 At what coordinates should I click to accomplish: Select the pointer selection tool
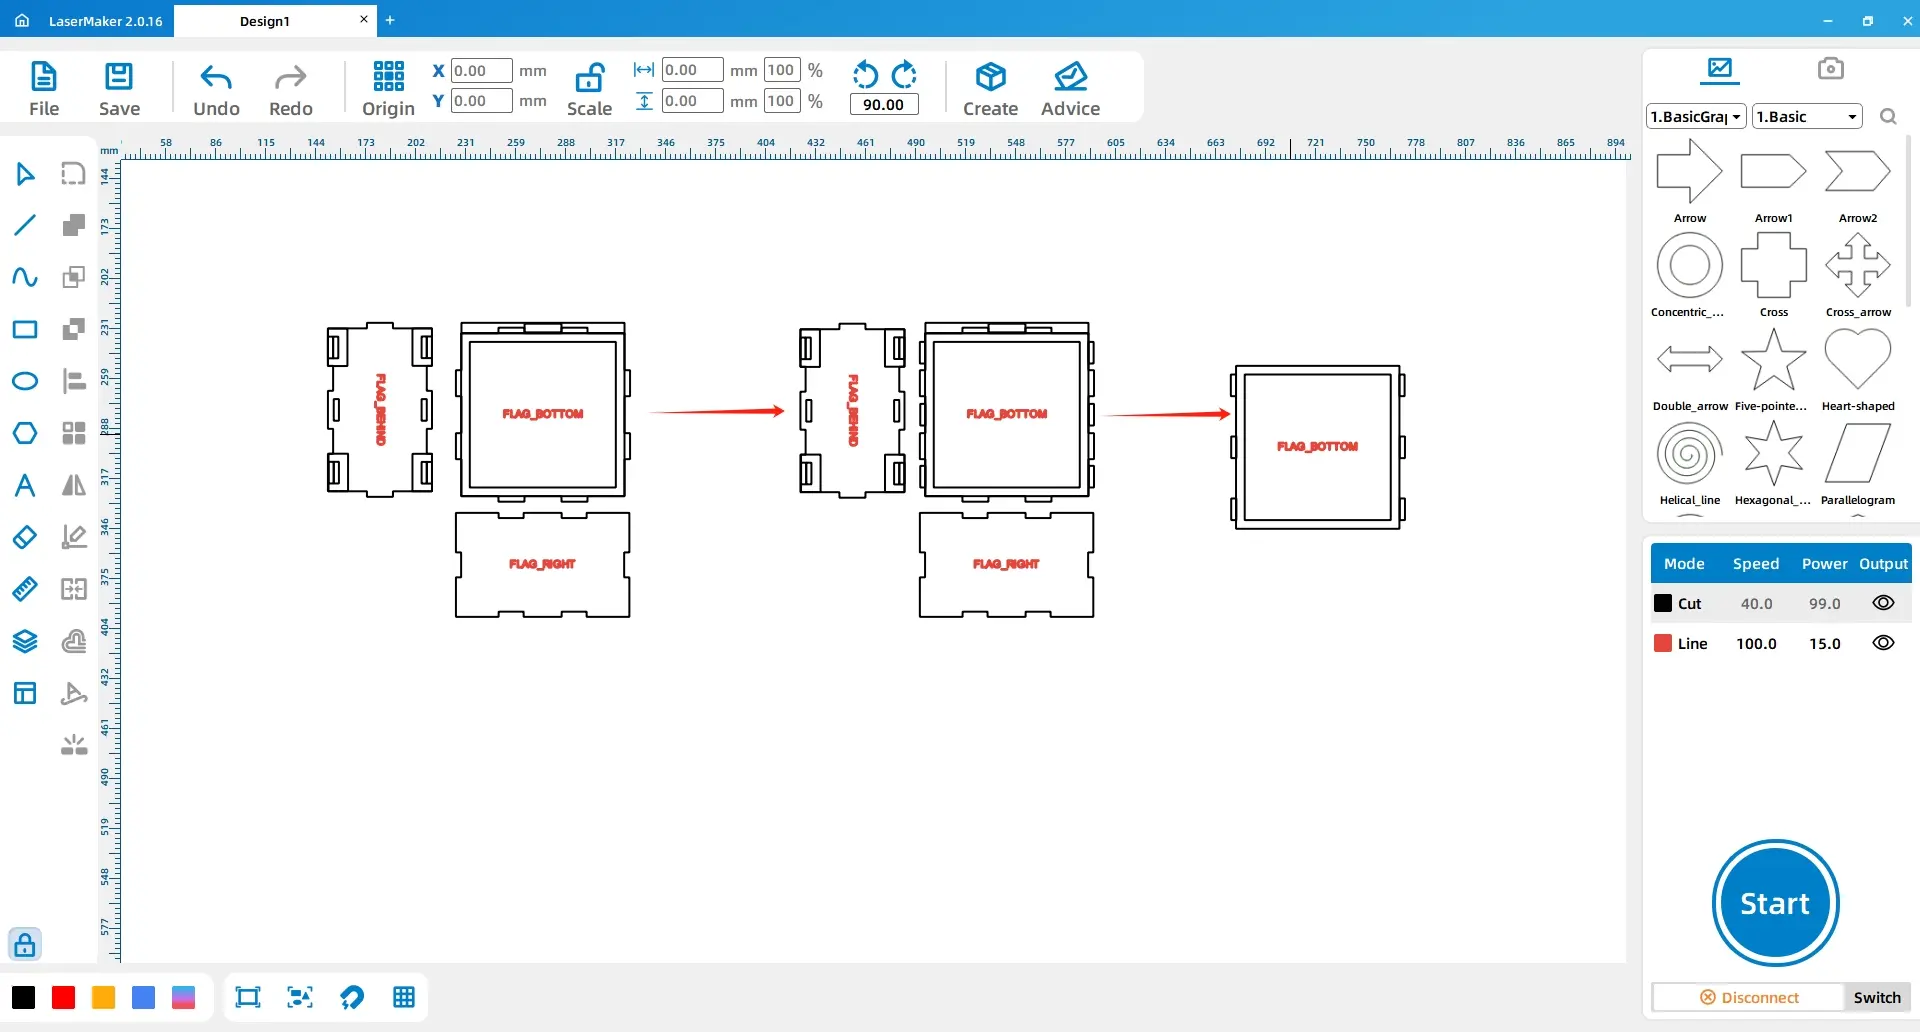[x=25, y=174]
